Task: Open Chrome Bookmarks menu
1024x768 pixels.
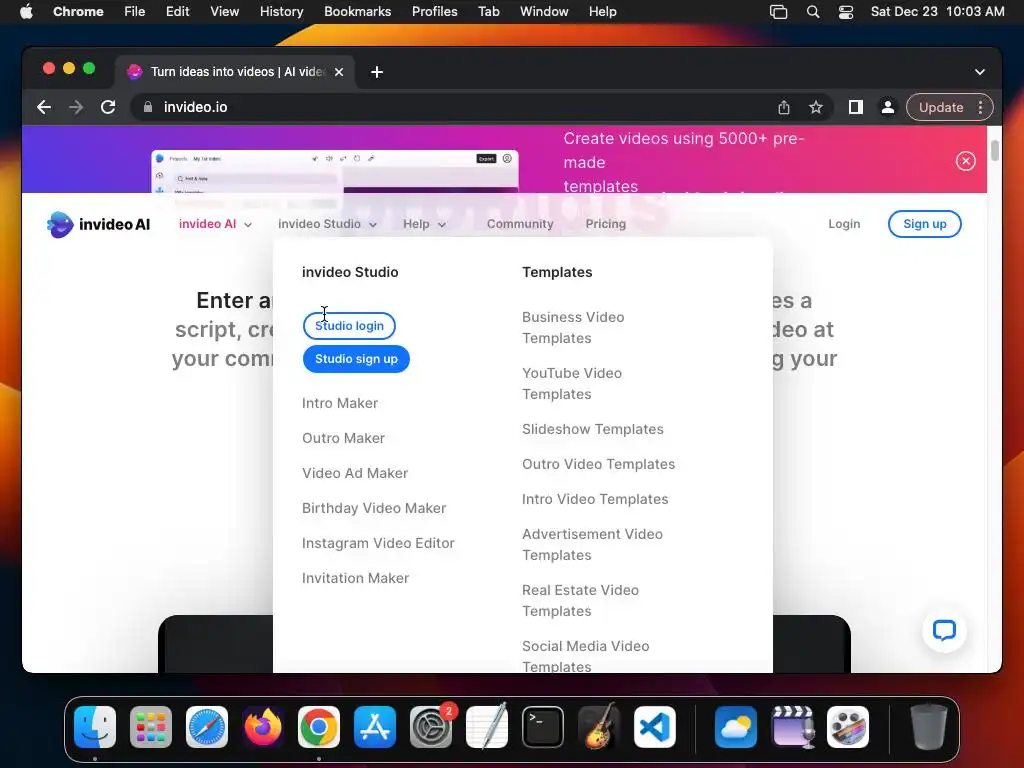Action: (x=358, y=12)
